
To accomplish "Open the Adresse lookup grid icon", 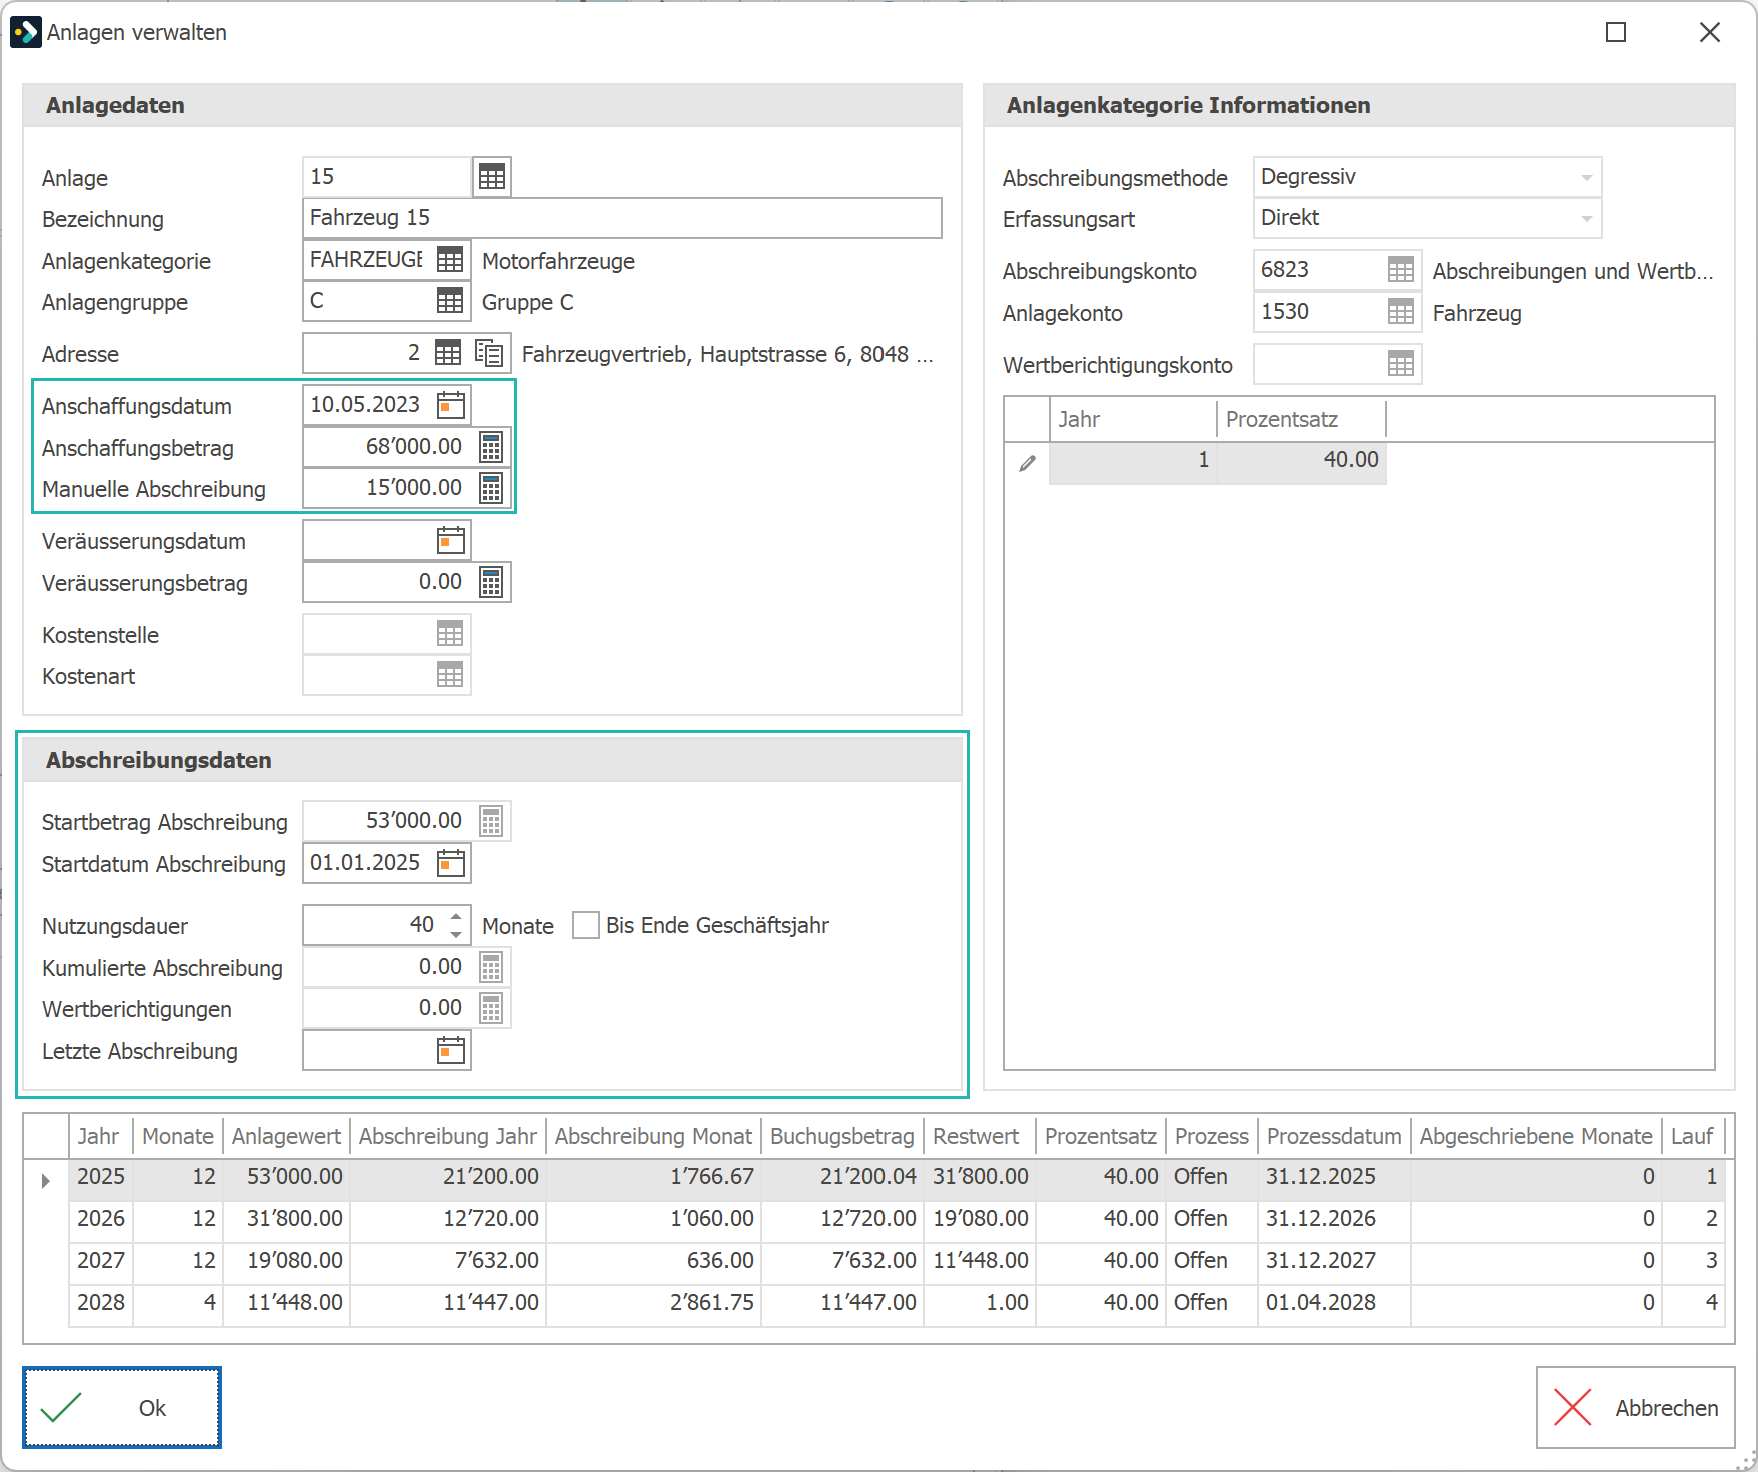I will point(448,353).
